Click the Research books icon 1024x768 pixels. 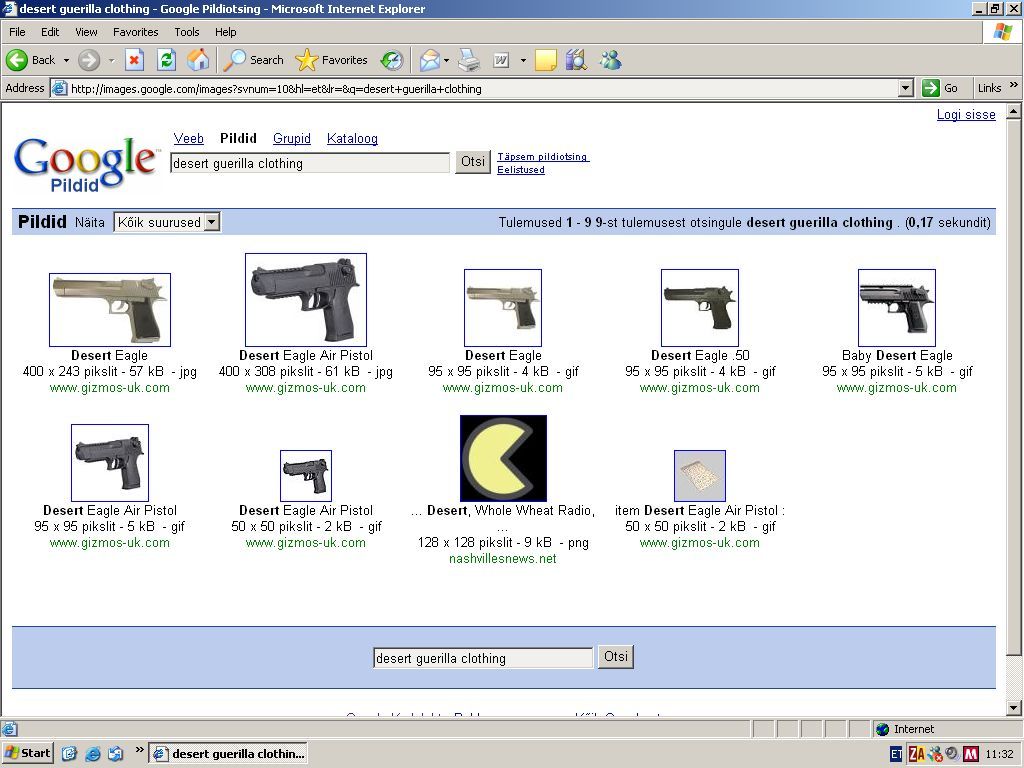[576, 60]
